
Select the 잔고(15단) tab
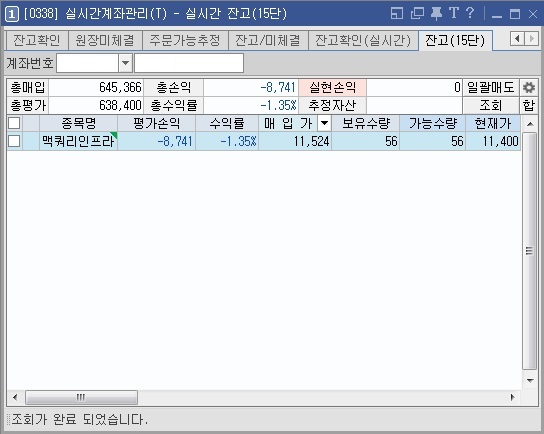pos(455,41)
